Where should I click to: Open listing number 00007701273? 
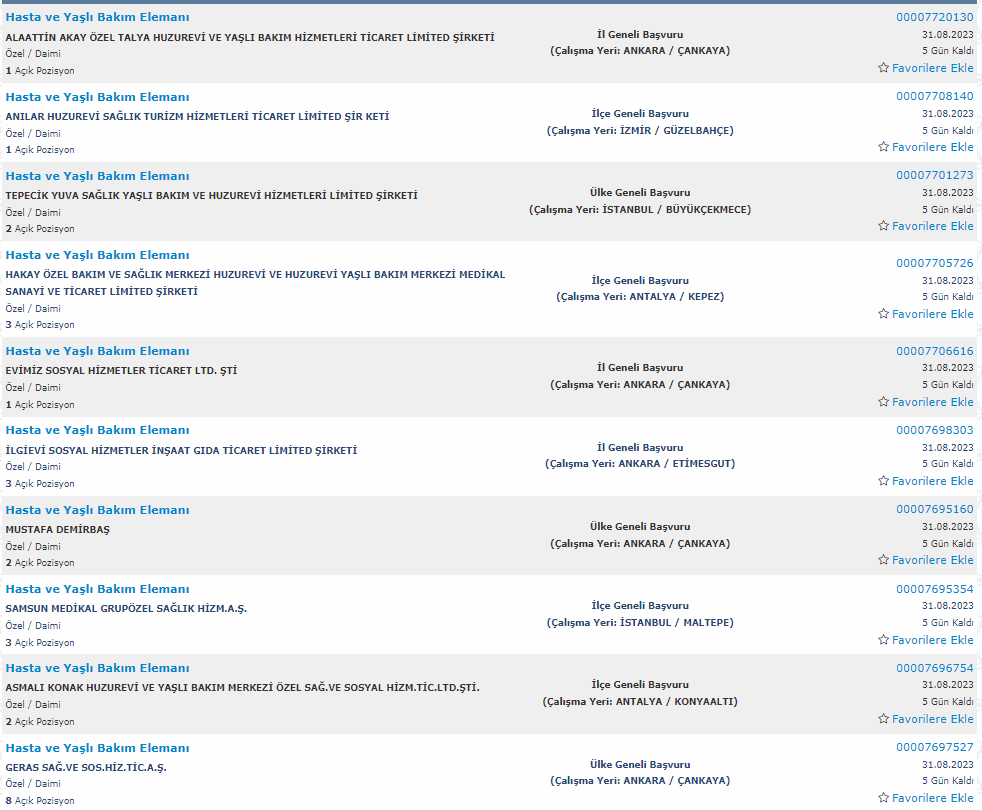pos(934,175)
